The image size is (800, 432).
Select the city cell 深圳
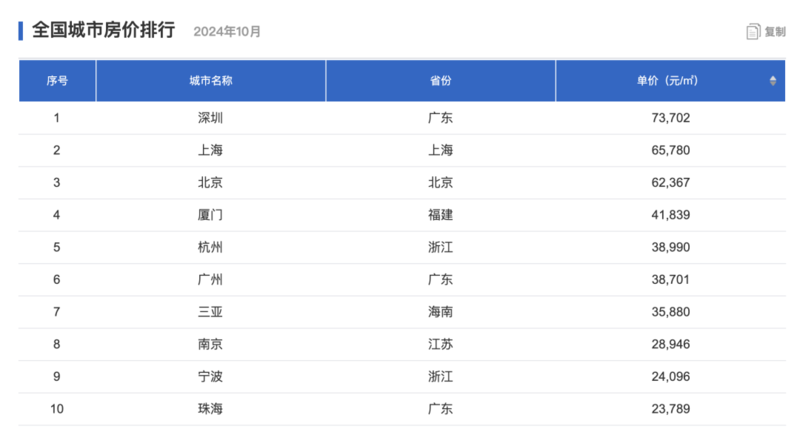[x=210, y=118]
